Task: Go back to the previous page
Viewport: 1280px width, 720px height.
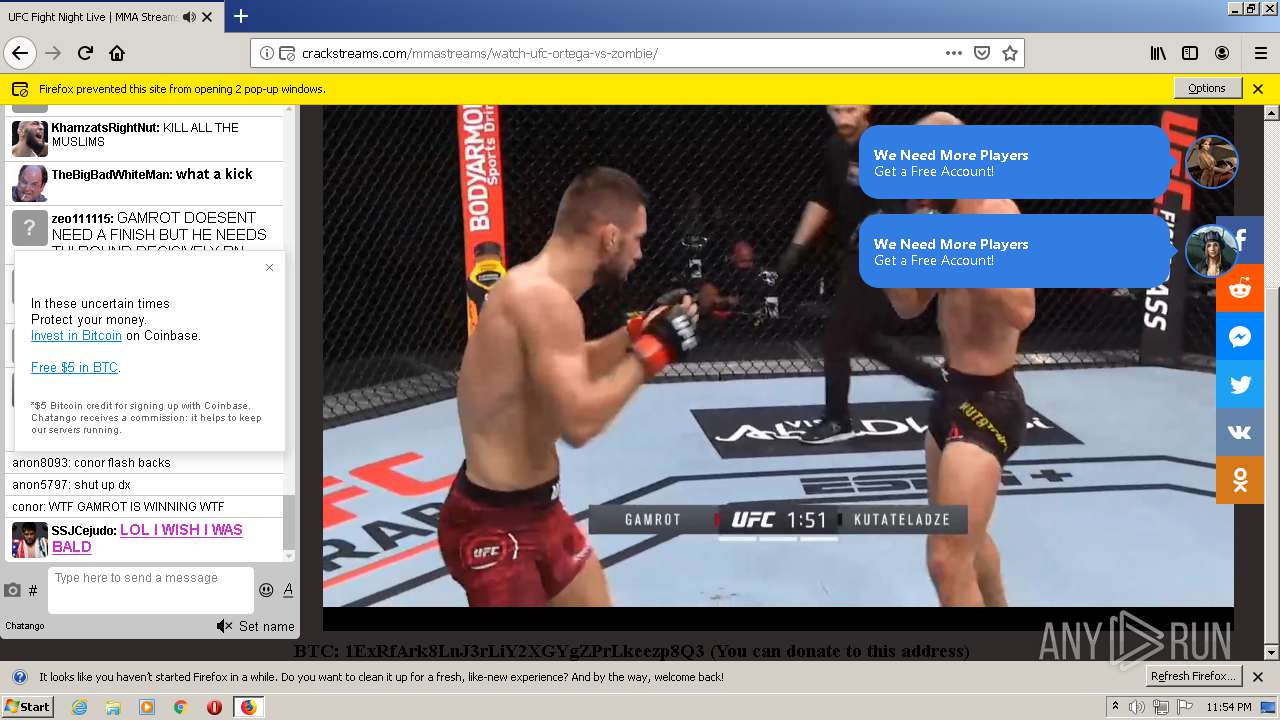Action: [20, 53]
